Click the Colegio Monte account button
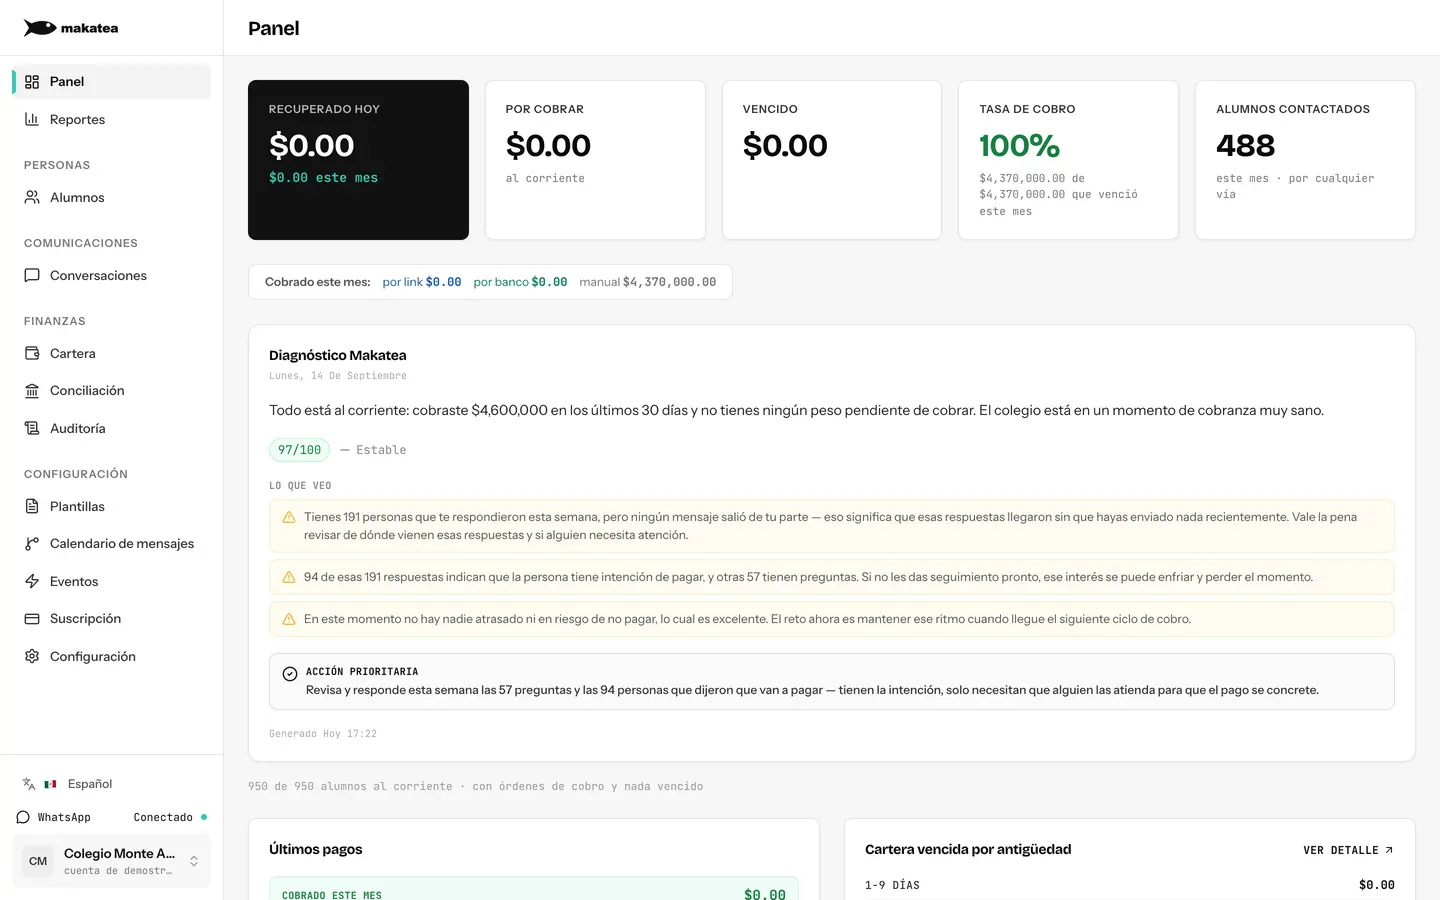 coord(112,861)
